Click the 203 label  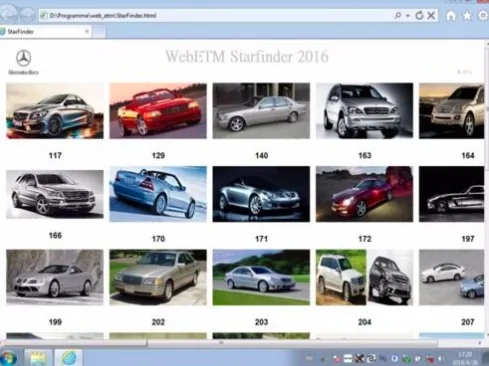[262, 322]
